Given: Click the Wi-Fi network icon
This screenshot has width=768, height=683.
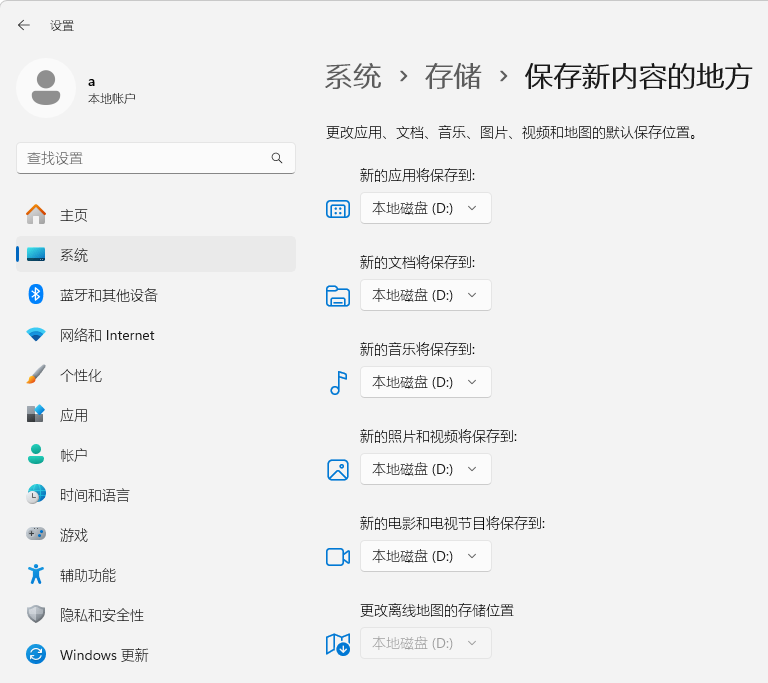Looking at the screenshot, I should click(36, 335).
